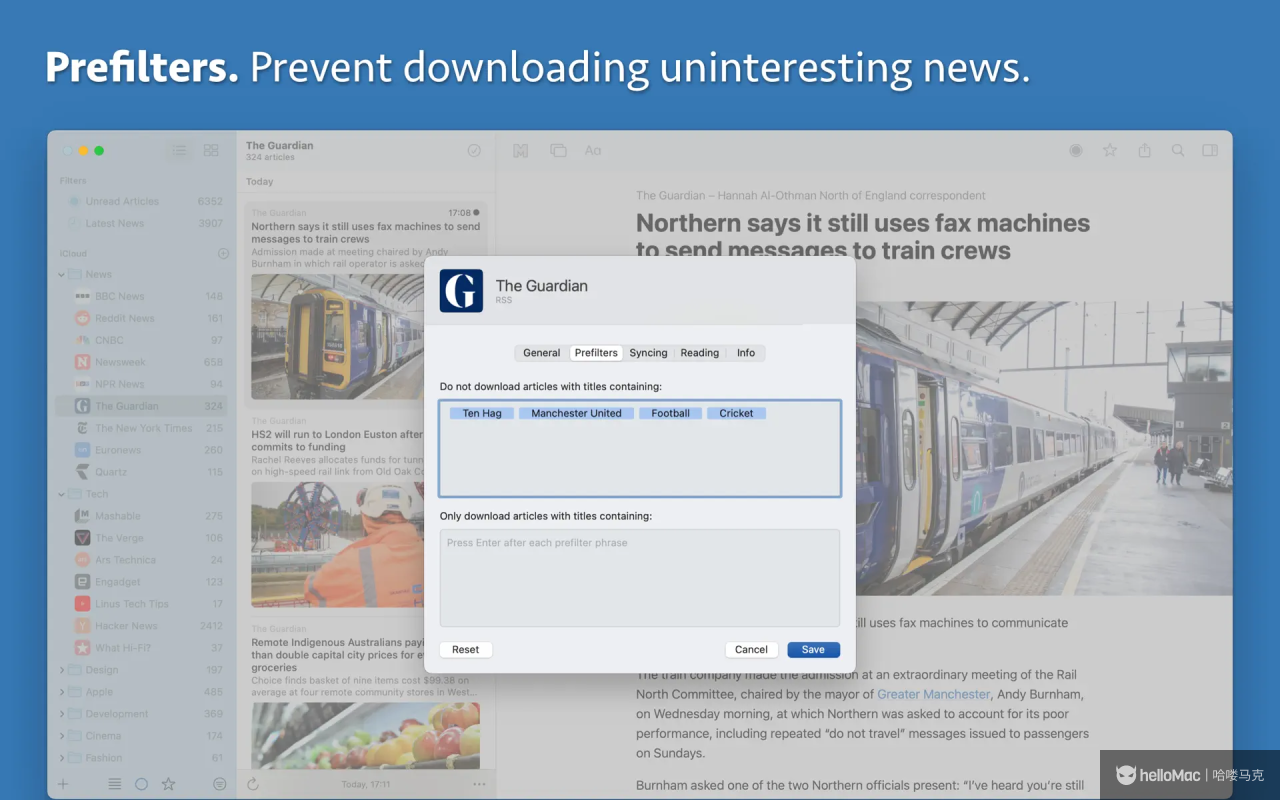
Task: Cancel the prefilter dialog
Action: point(751,650)
